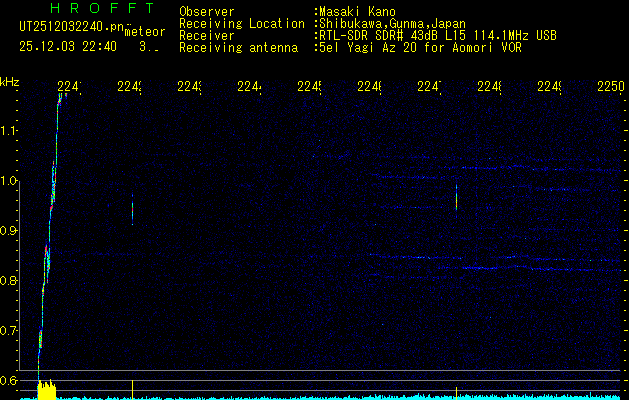This screenshot has width=629, height=400.
Task: Click the Observer label
Action: point(207,11)
